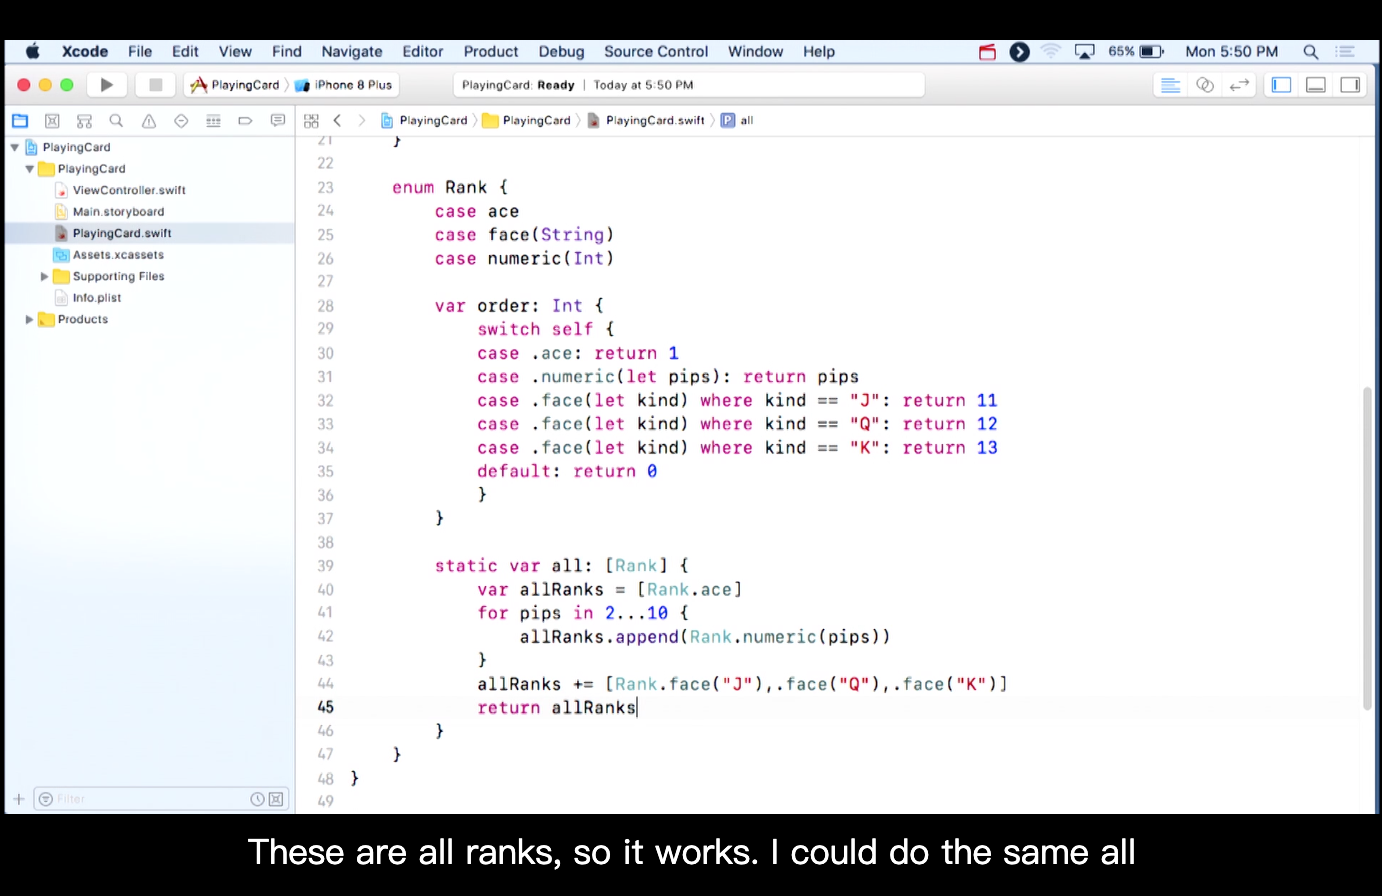Click 'return allRanks' in the code
Screen dimensions: 1382x896
coord(556,708)
